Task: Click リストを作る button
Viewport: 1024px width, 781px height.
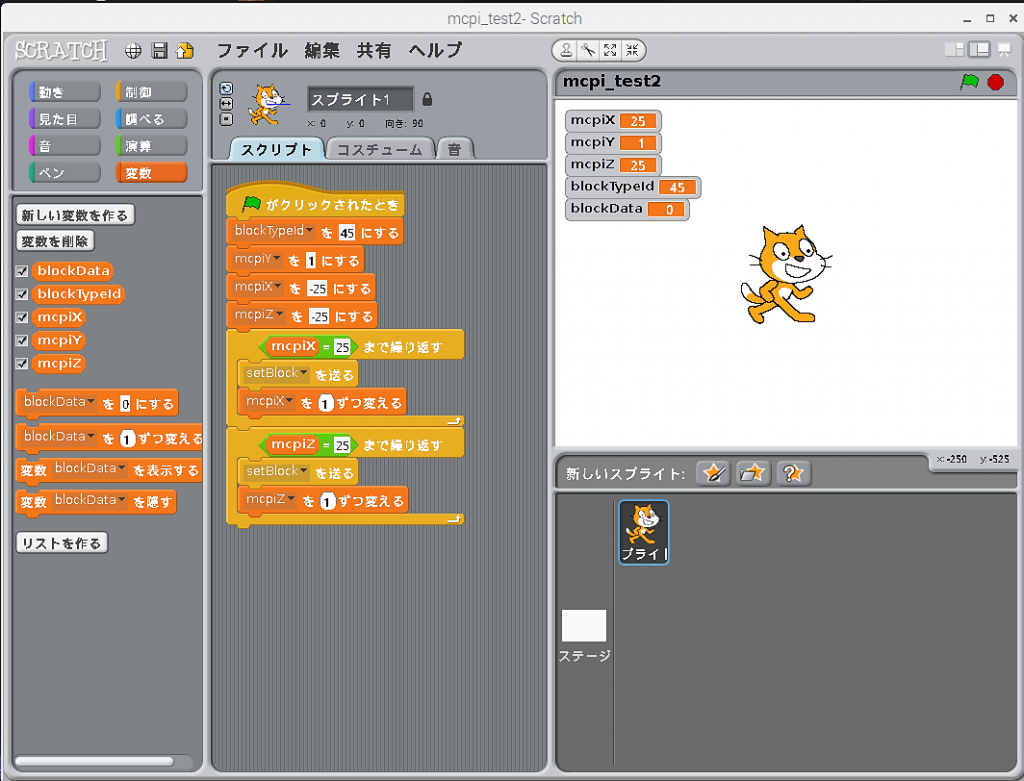Action: point(61,543)
